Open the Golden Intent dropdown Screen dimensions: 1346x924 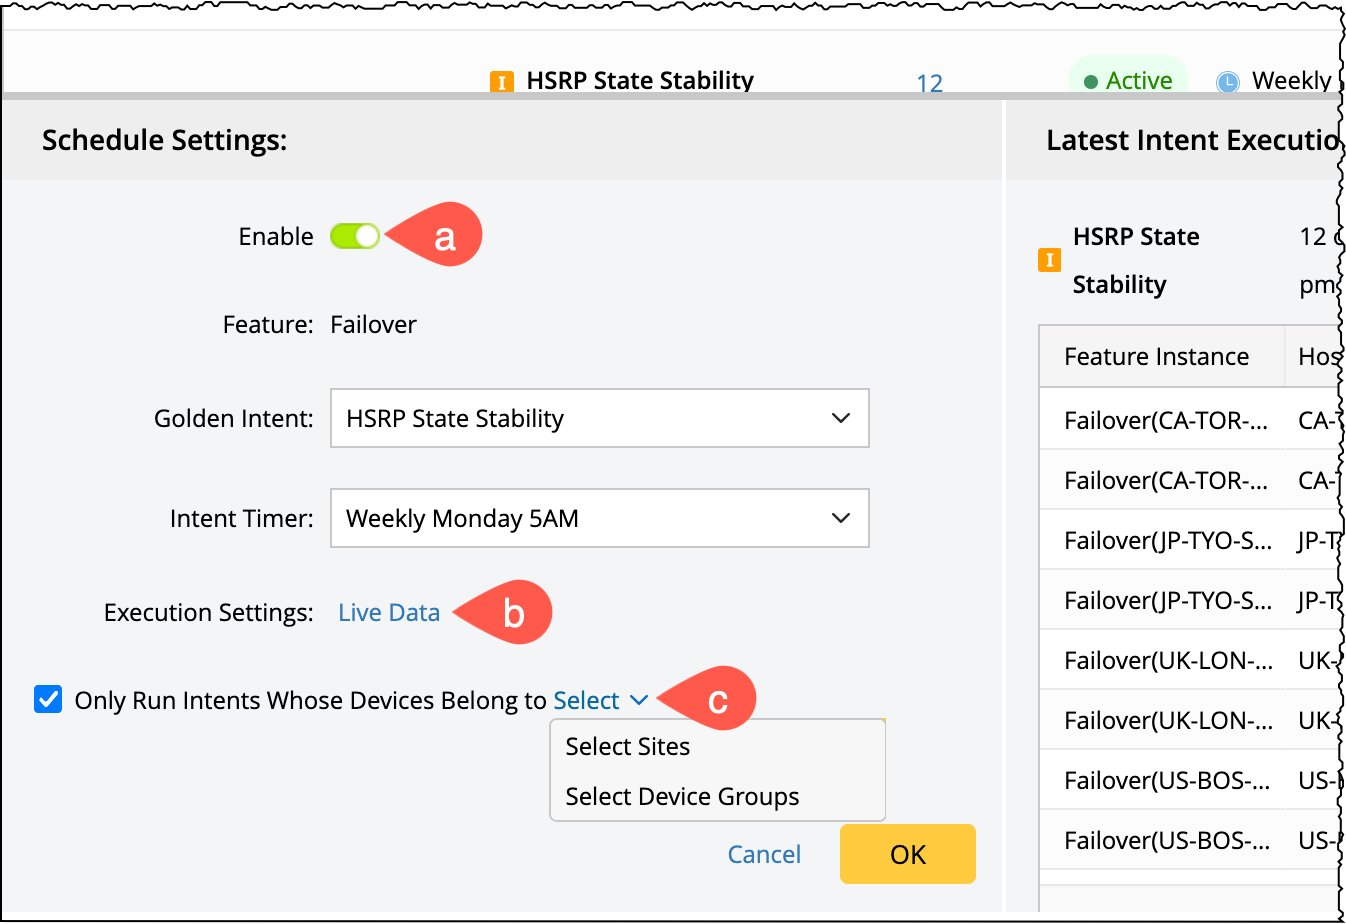pos(599,418)
